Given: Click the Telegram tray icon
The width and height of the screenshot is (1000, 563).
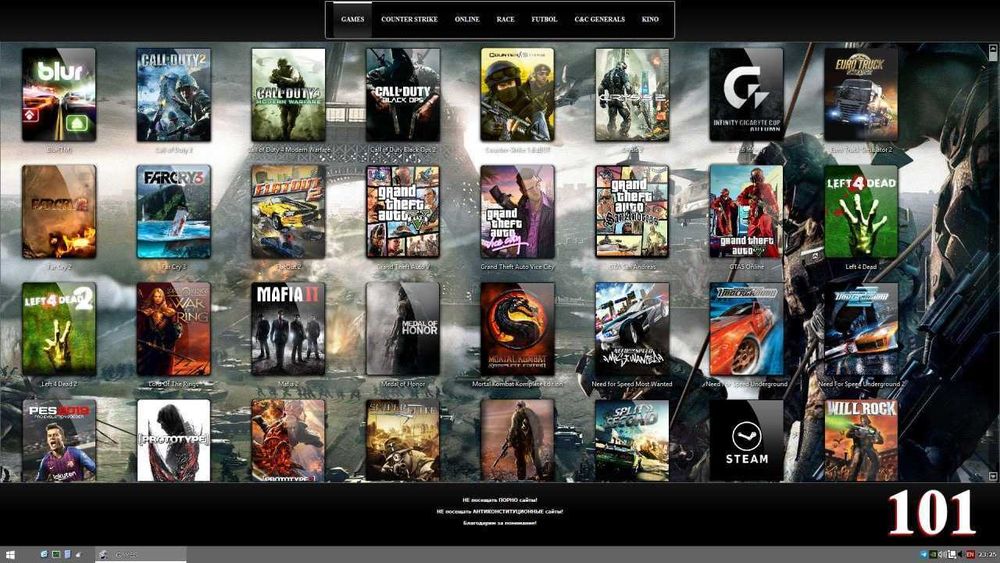Looking at the screenshot, I should [923, 555].
